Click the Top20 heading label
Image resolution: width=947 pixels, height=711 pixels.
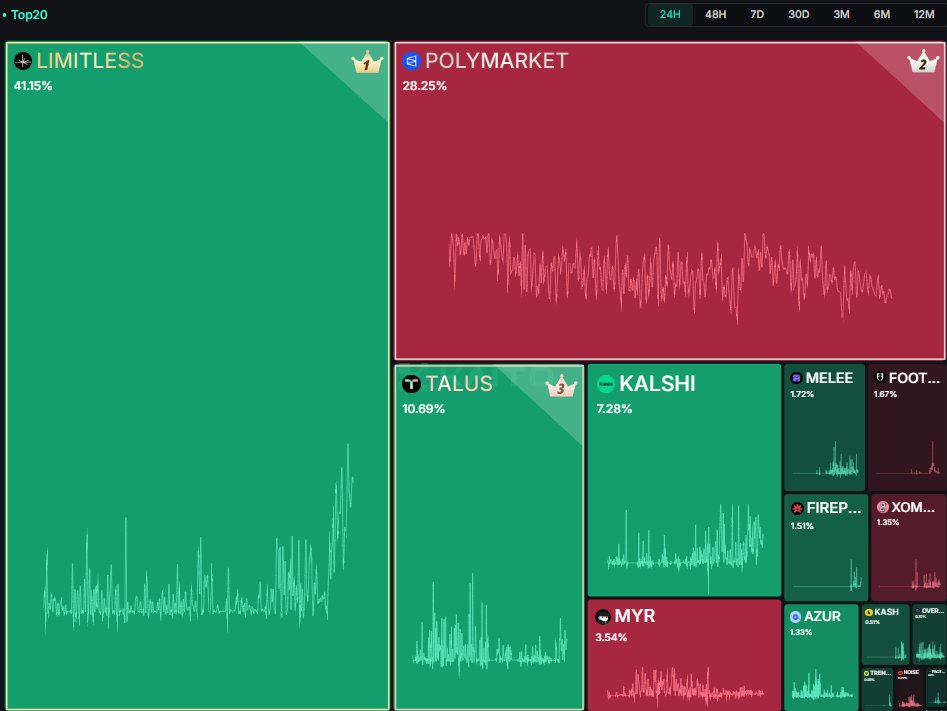click(x=29, y=14)
